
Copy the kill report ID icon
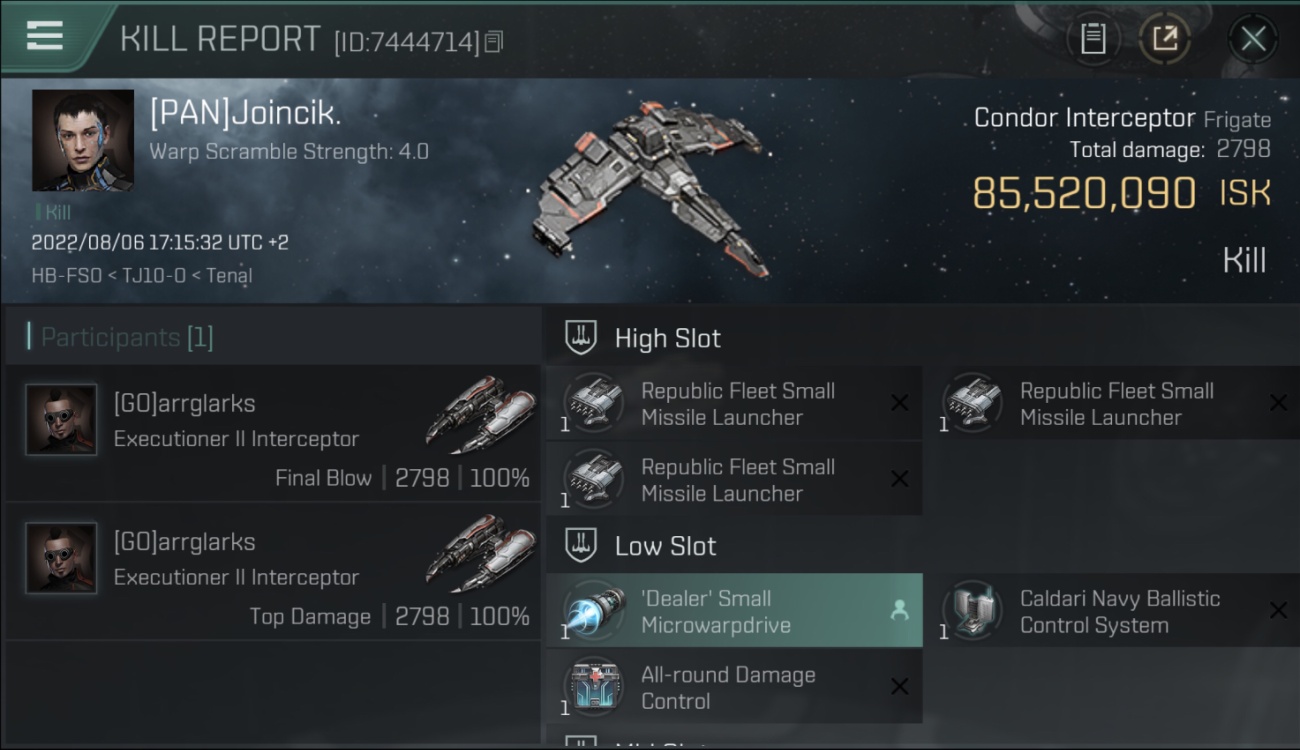tap(494, 42)
